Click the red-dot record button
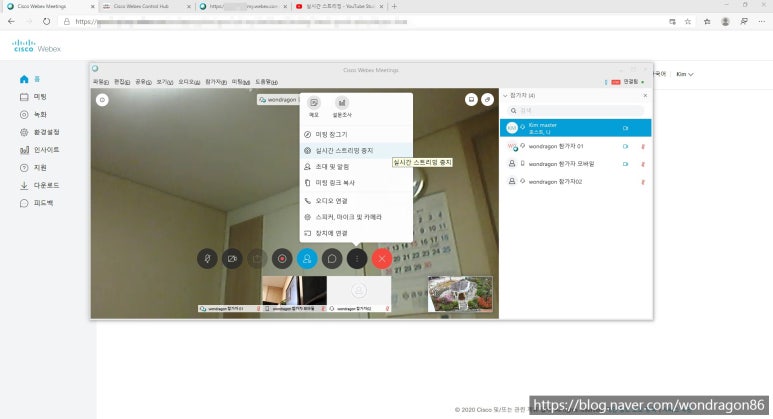Screen dimensions: 773x419 (282, 259)
